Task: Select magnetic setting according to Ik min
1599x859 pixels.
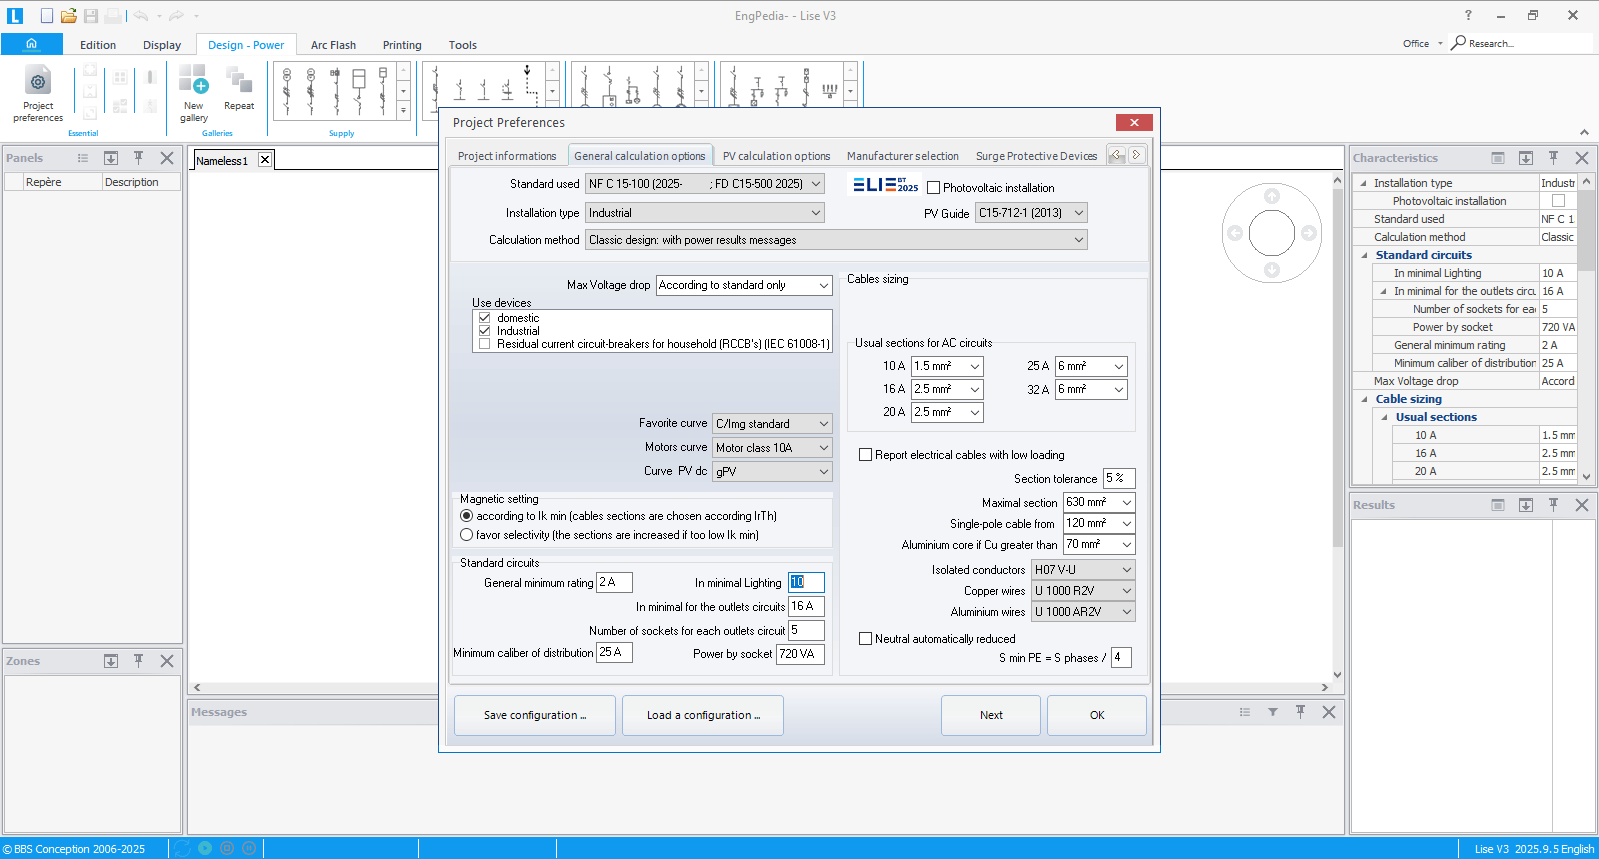Action: [466, 516]
